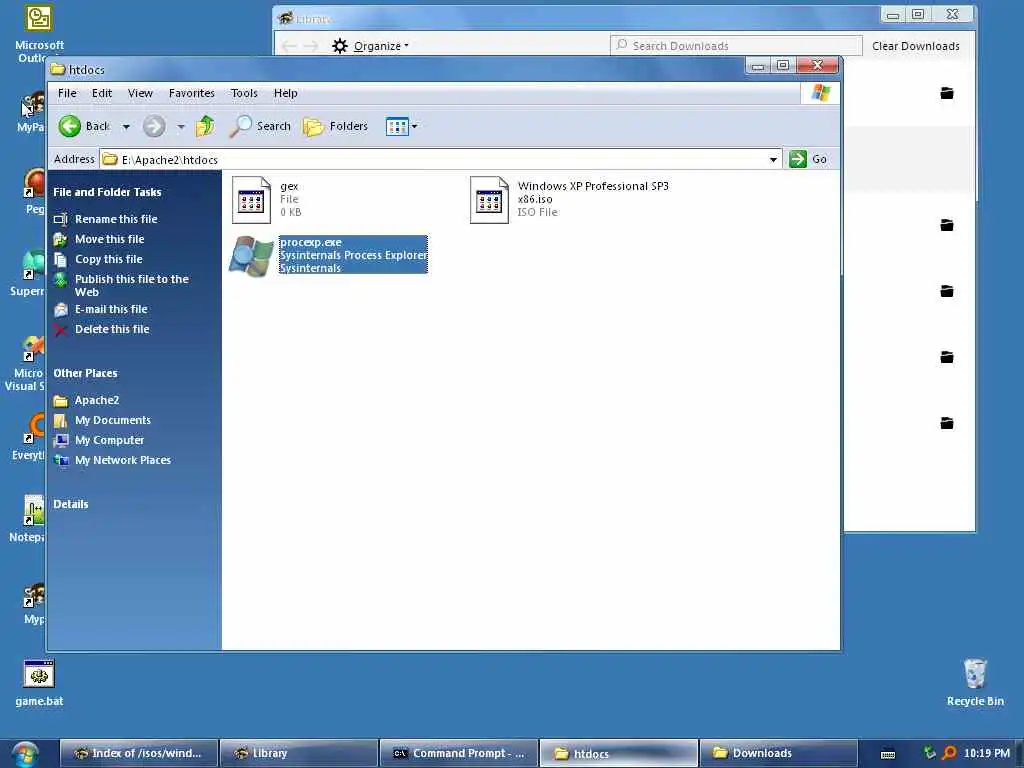Screen dimensions: 1024x768
Task: Collapse the File and Folder Tasks header
Action: click(x=107, y=192)
